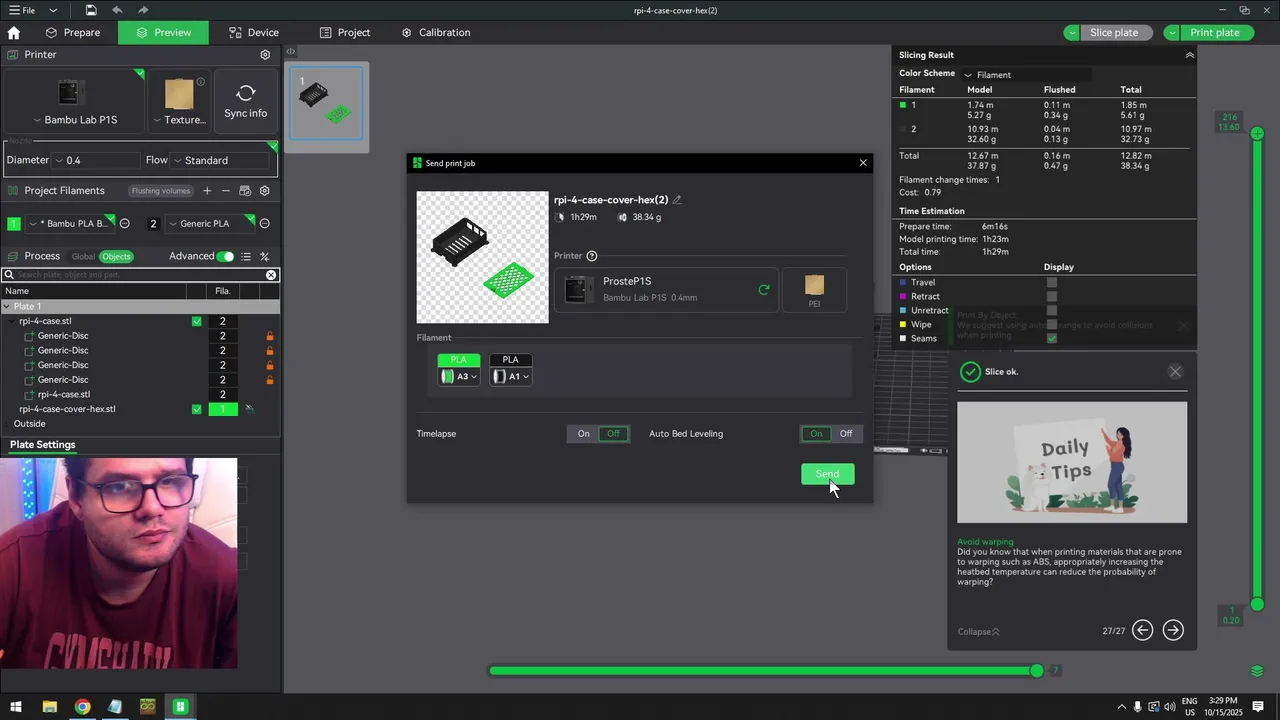Turn Auto Bed Leveling Off

846,434
